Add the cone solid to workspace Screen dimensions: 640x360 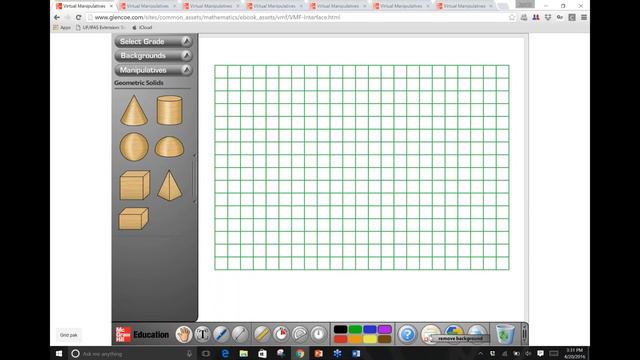[134, 110]
